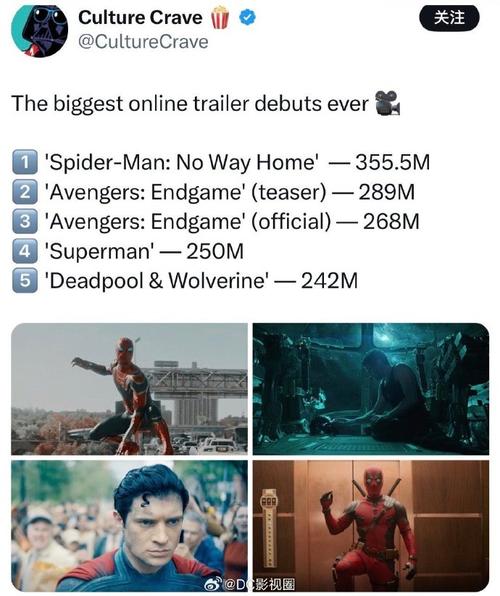Click the Culture Crave display name
This screenshot has width=500, height=596.
tap(140, 17)
